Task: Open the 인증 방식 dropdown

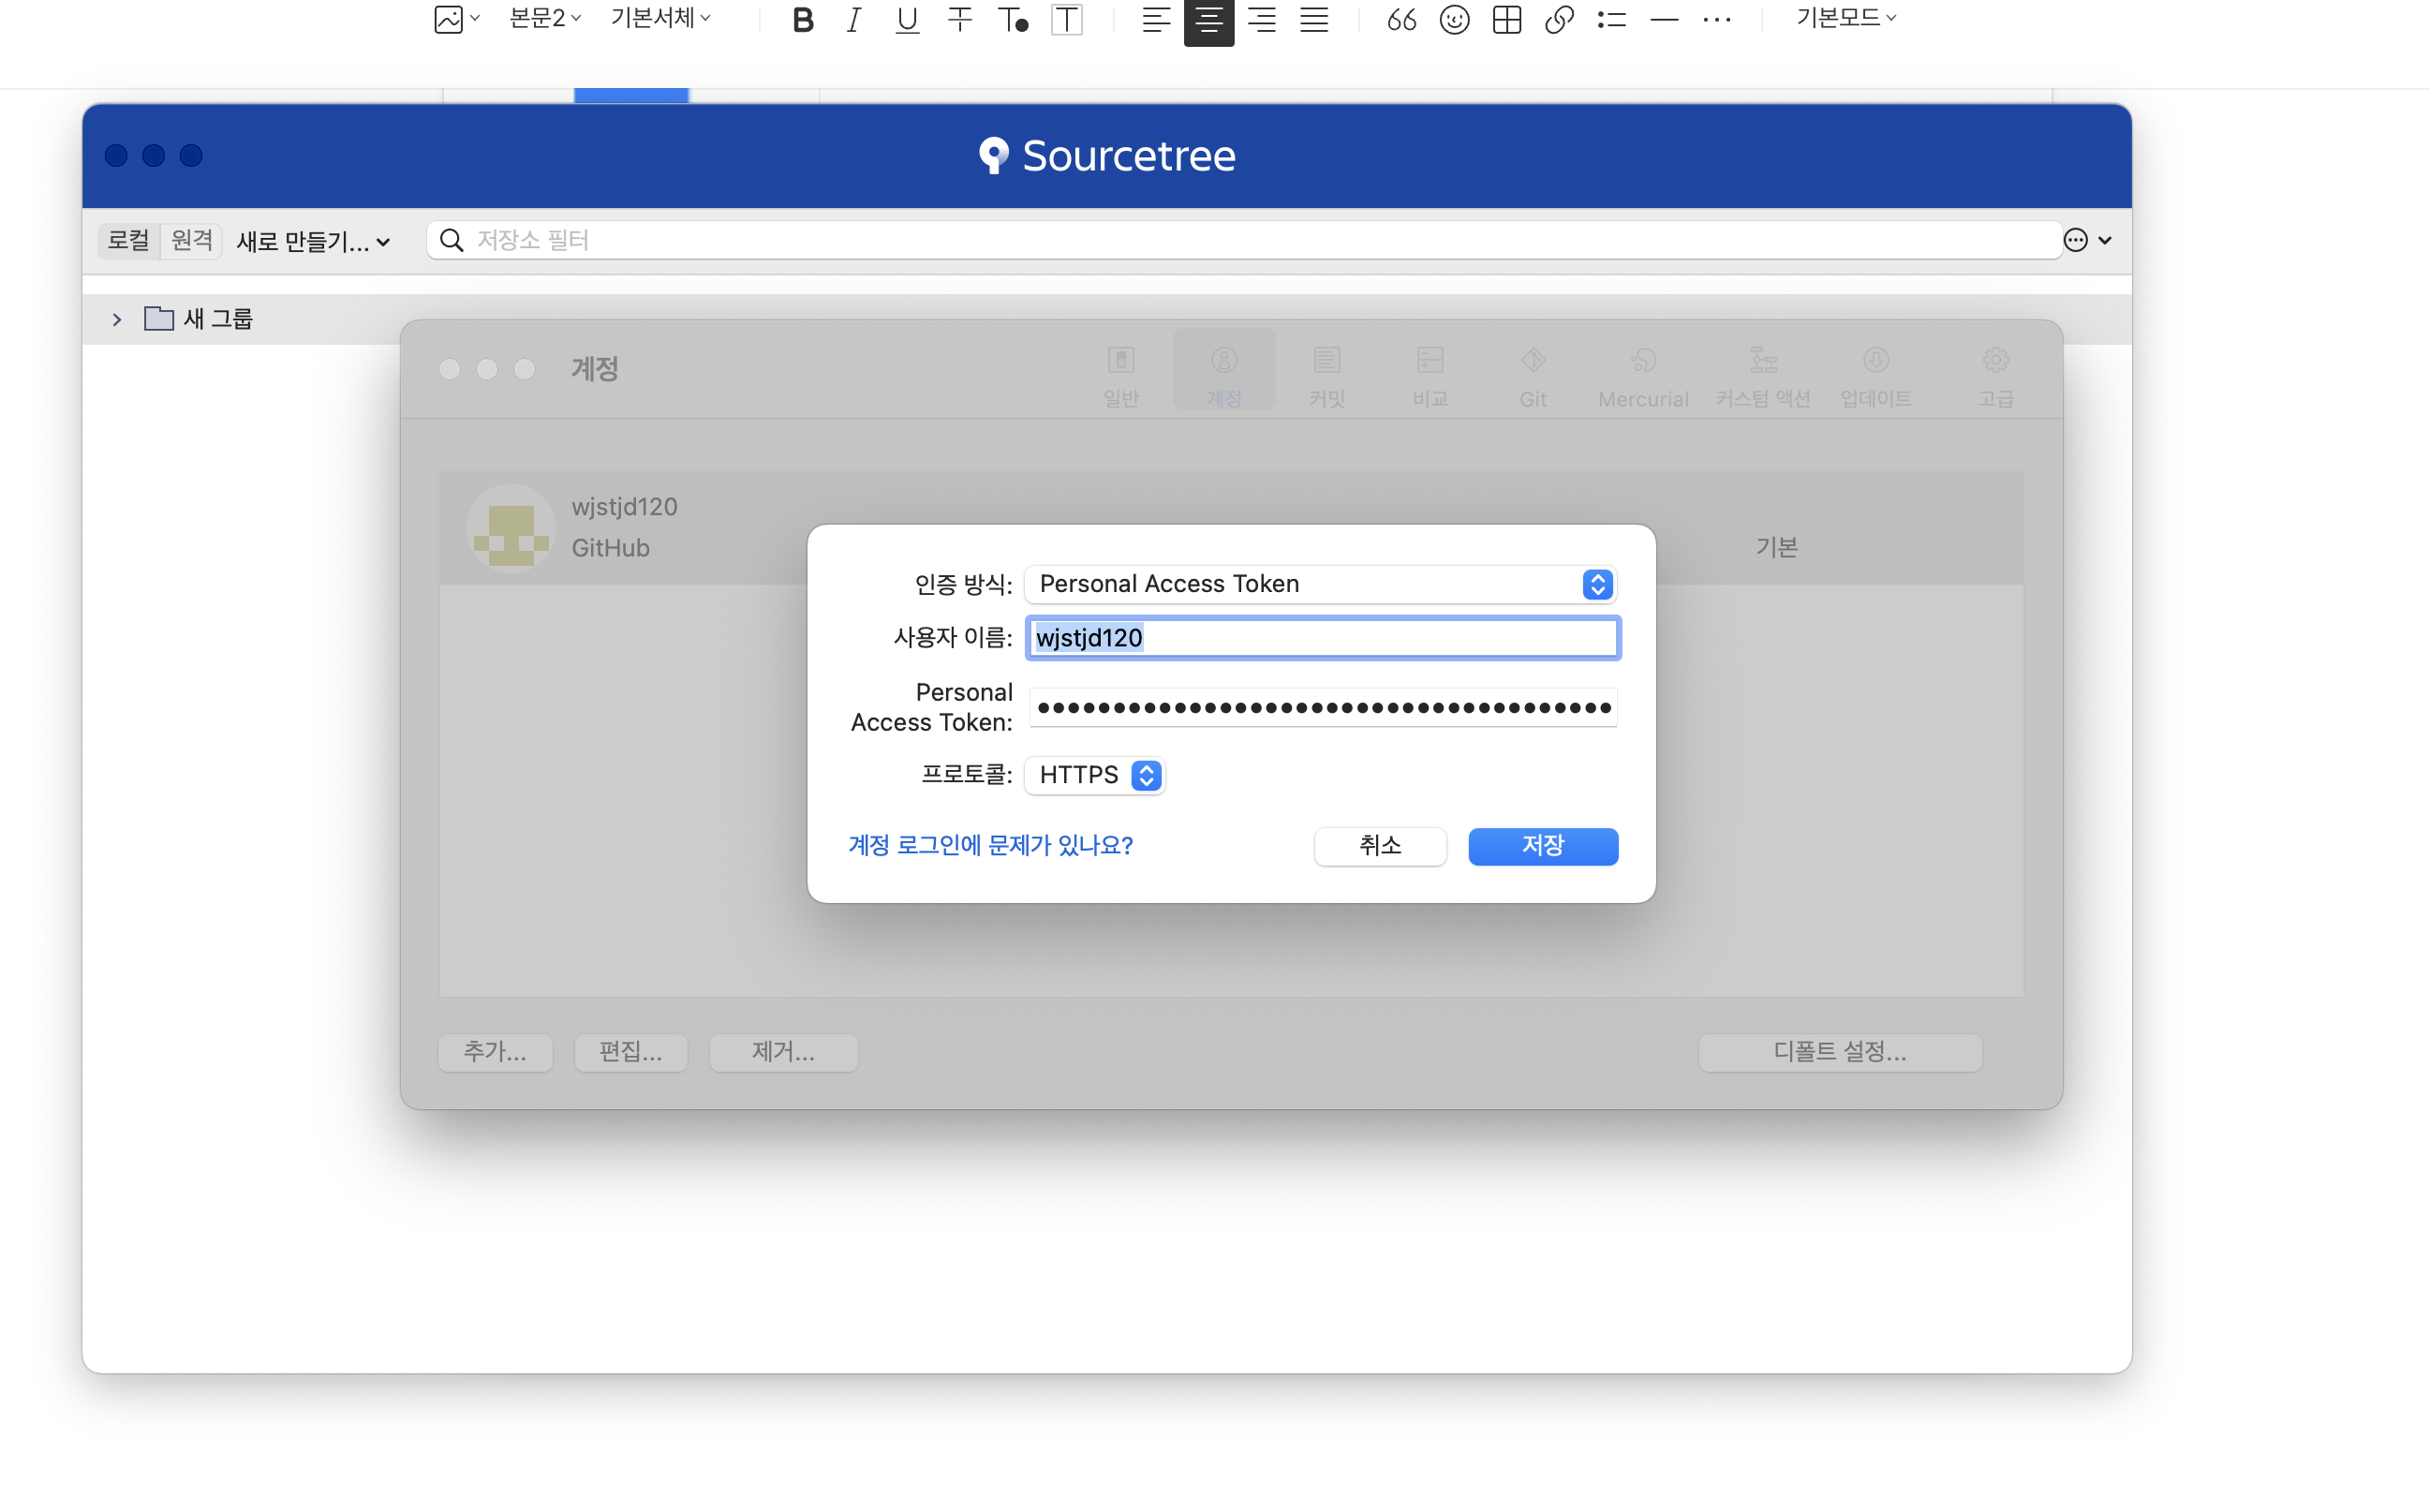Action: click(x=1320, y=584)
